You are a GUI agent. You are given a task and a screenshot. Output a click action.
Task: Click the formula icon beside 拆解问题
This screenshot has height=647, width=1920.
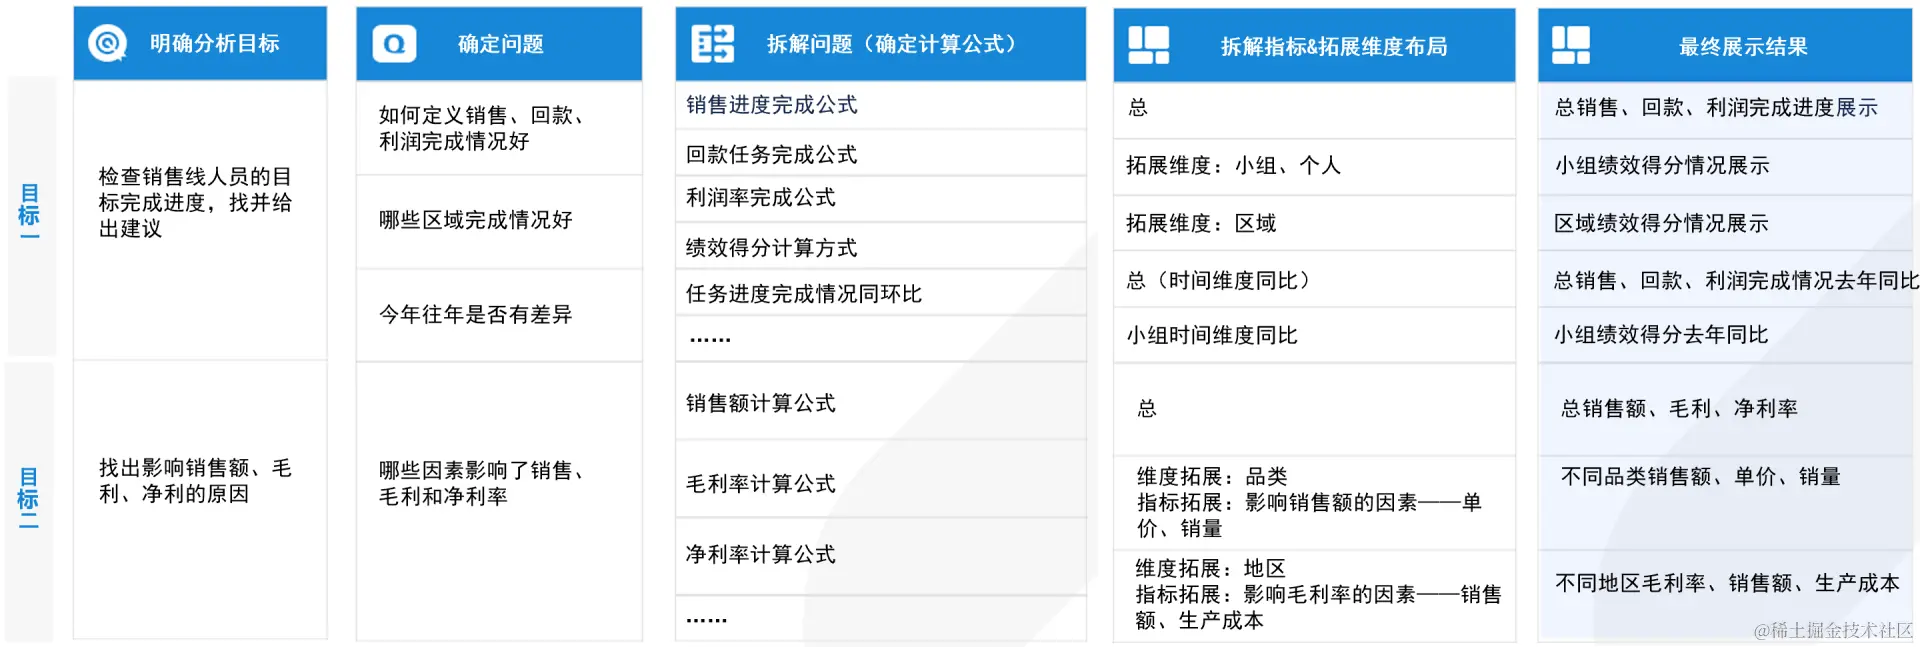point(713,44)
